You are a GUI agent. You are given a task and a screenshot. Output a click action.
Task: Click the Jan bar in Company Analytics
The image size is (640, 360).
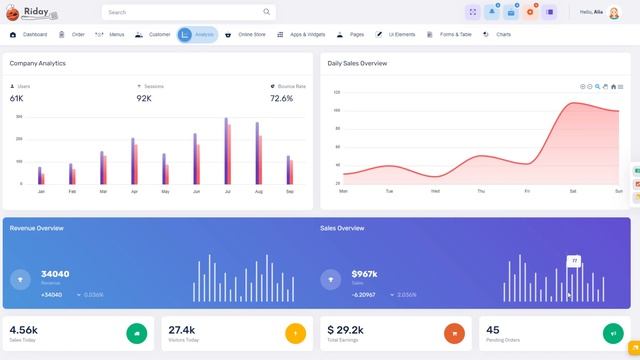[41, 176]
